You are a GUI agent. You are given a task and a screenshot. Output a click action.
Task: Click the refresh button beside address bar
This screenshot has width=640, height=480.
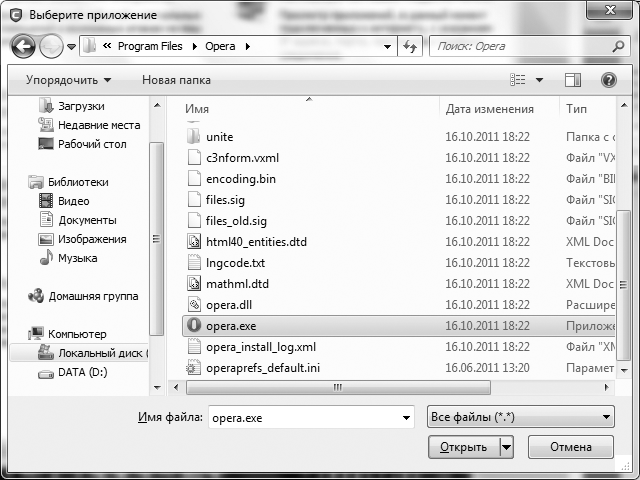(410, 47)
